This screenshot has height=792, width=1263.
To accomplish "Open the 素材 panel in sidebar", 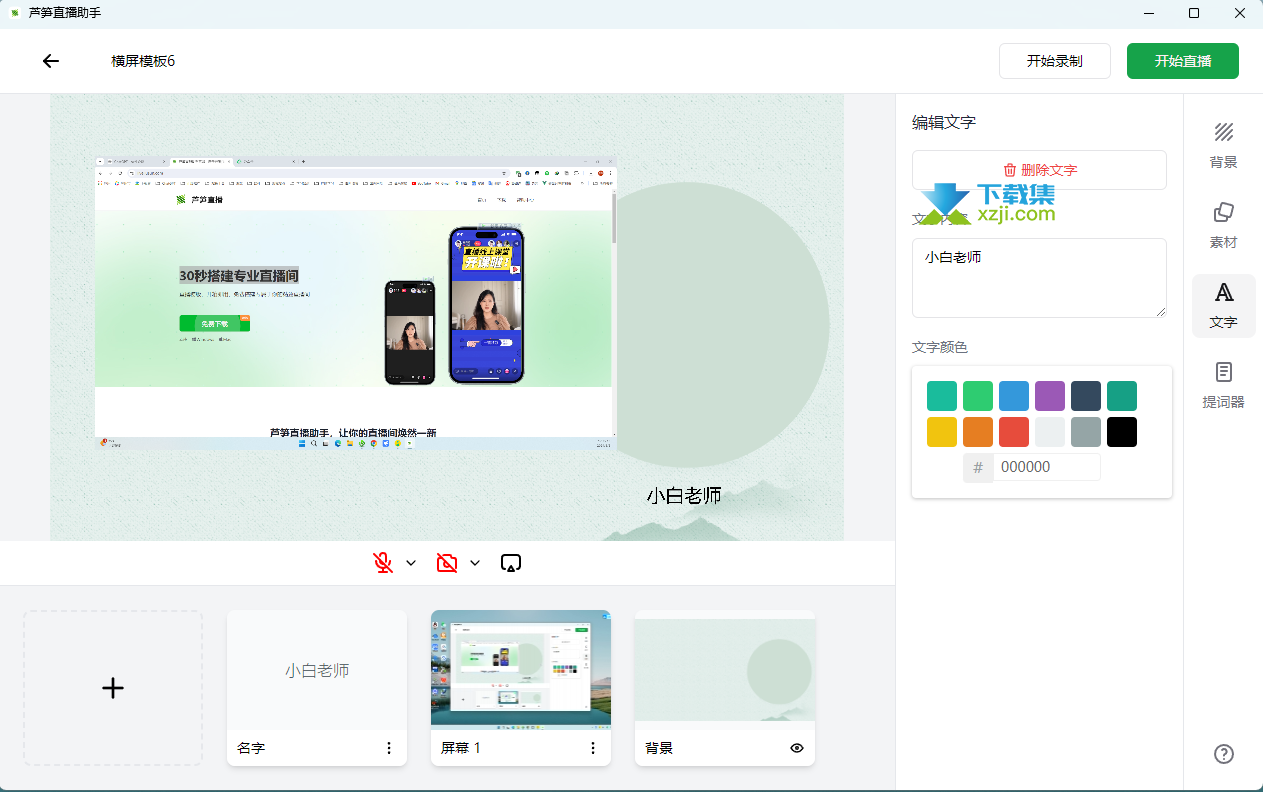I will click(1223, 226).
